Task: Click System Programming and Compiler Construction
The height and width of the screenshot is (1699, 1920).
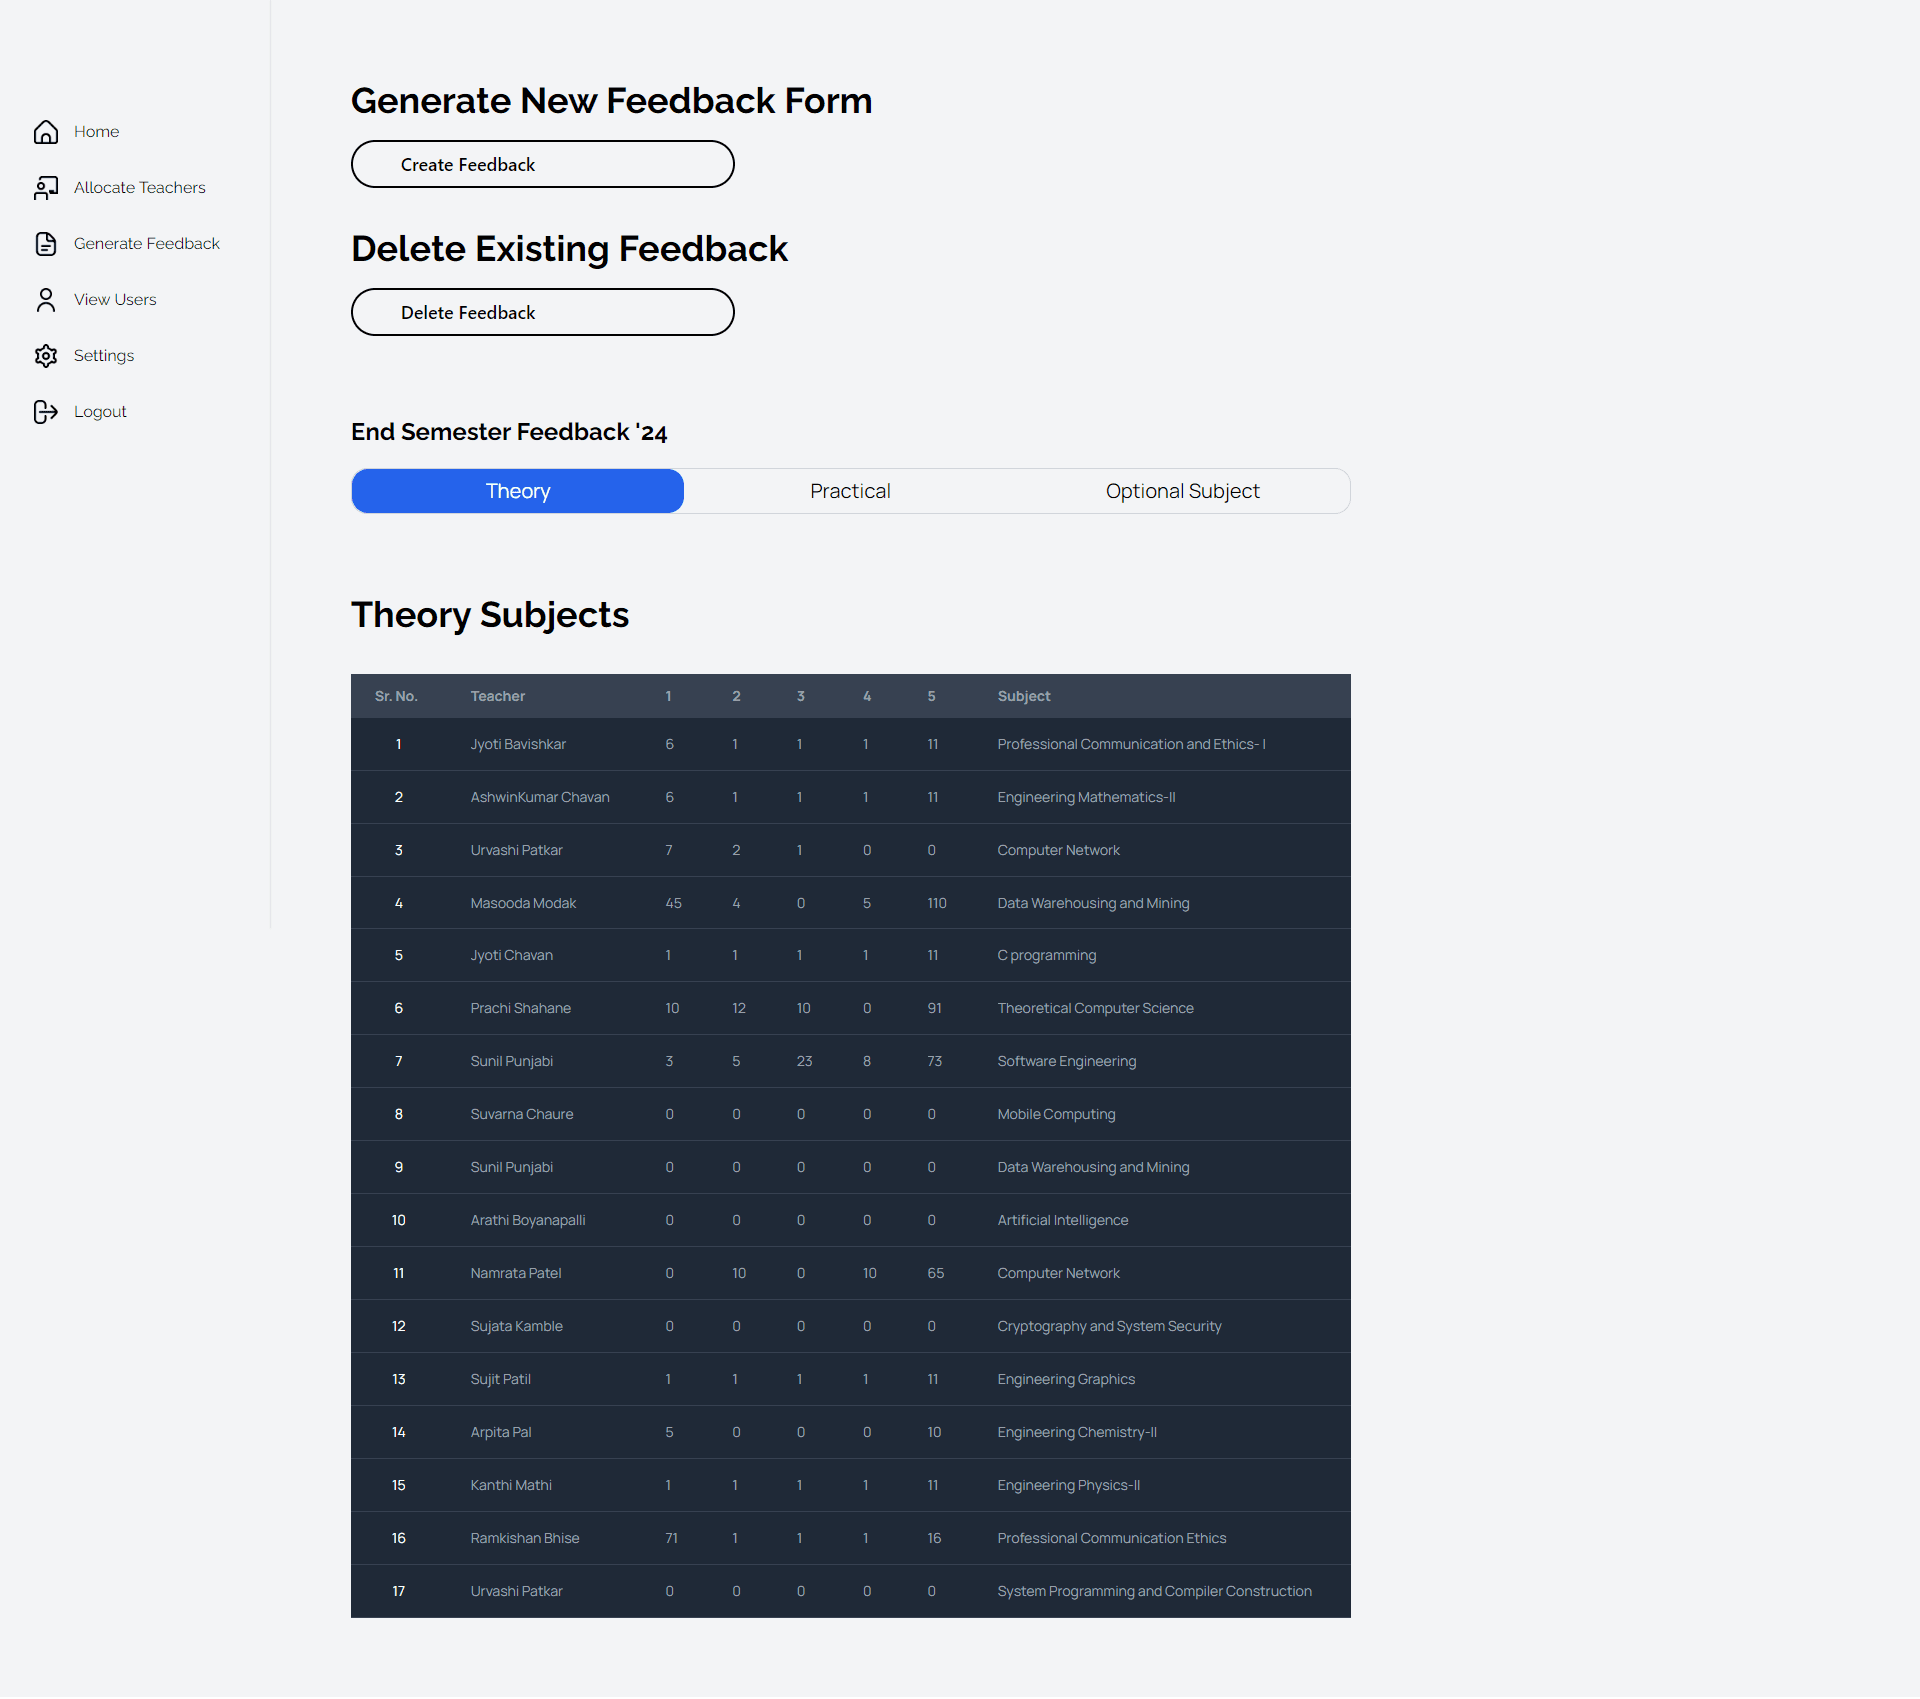Action: (1154, 1591)
